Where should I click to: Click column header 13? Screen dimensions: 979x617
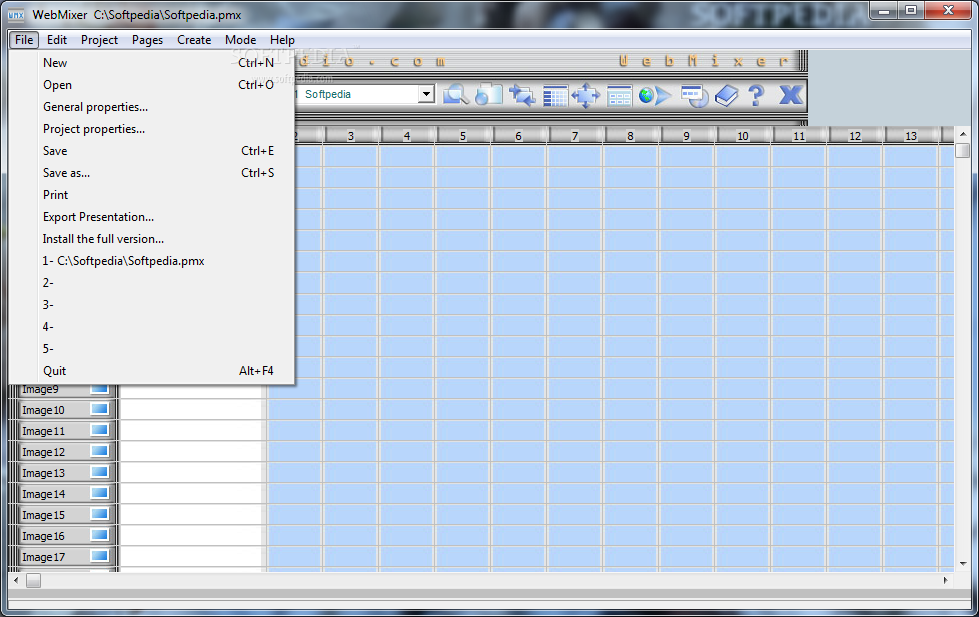point(911,136)
